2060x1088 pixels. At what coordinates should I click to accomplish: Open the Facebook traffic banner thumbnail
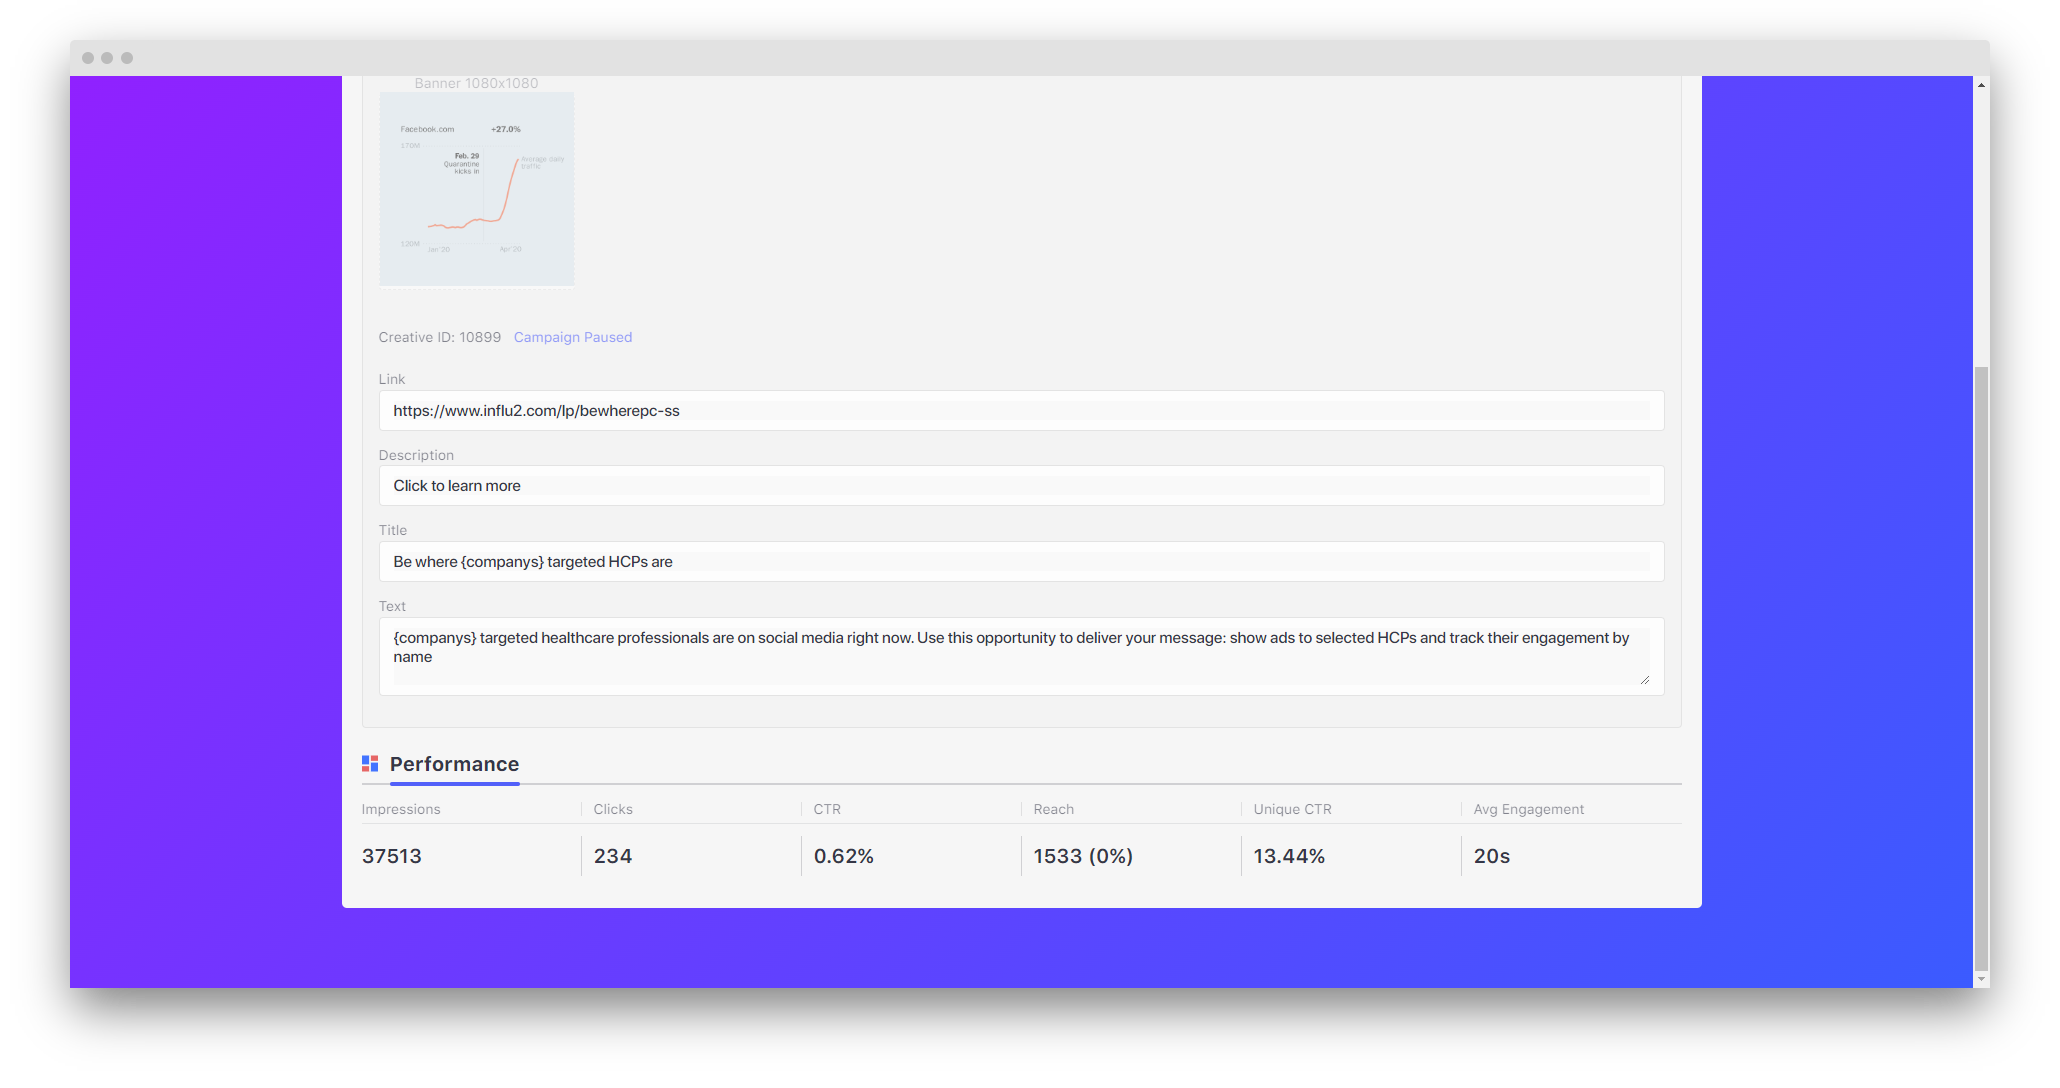click(476, 189)
